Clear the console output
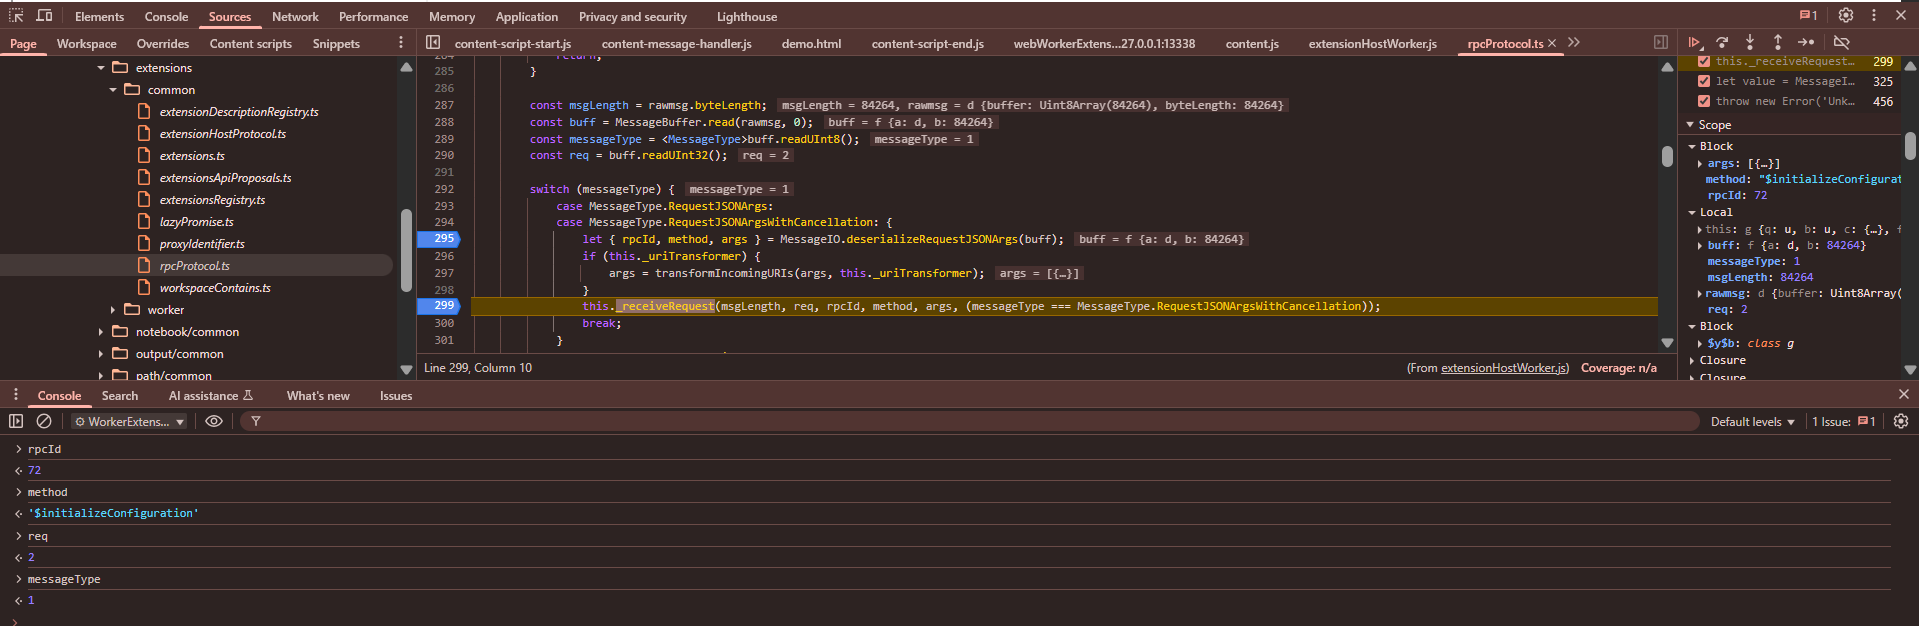 44,421
